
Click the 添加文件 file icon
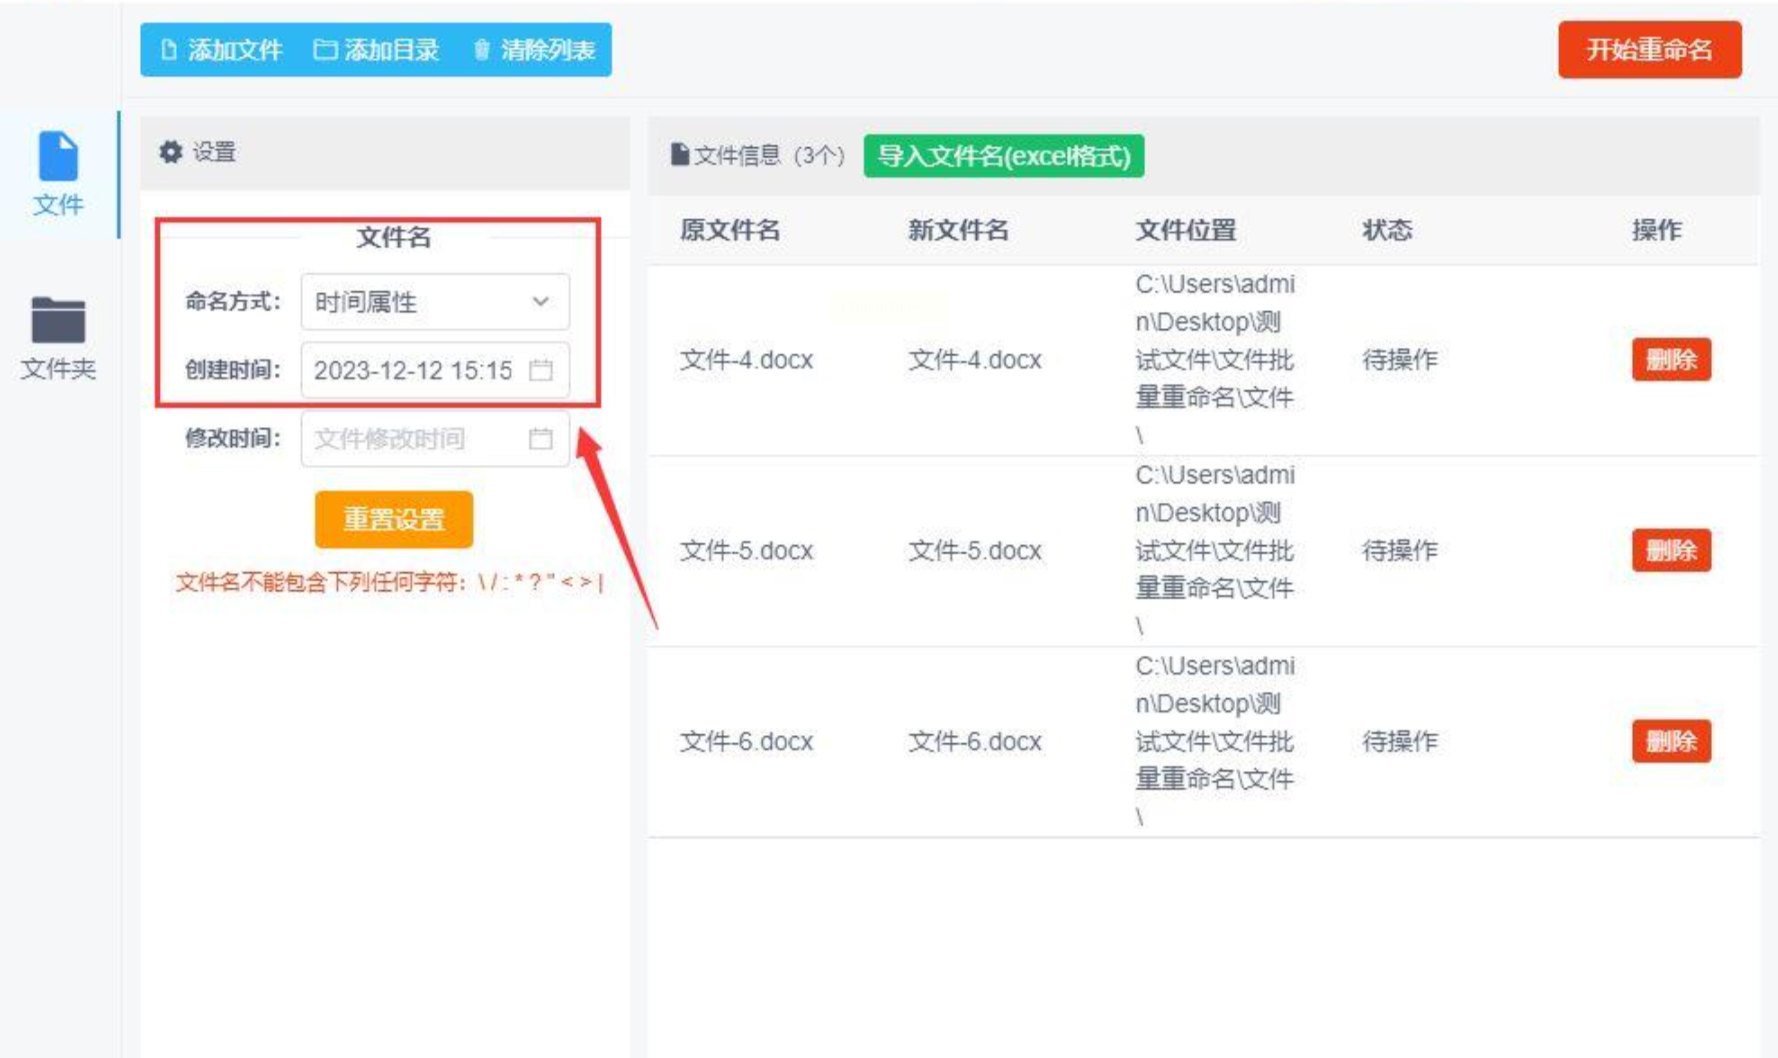pos(169,50)
